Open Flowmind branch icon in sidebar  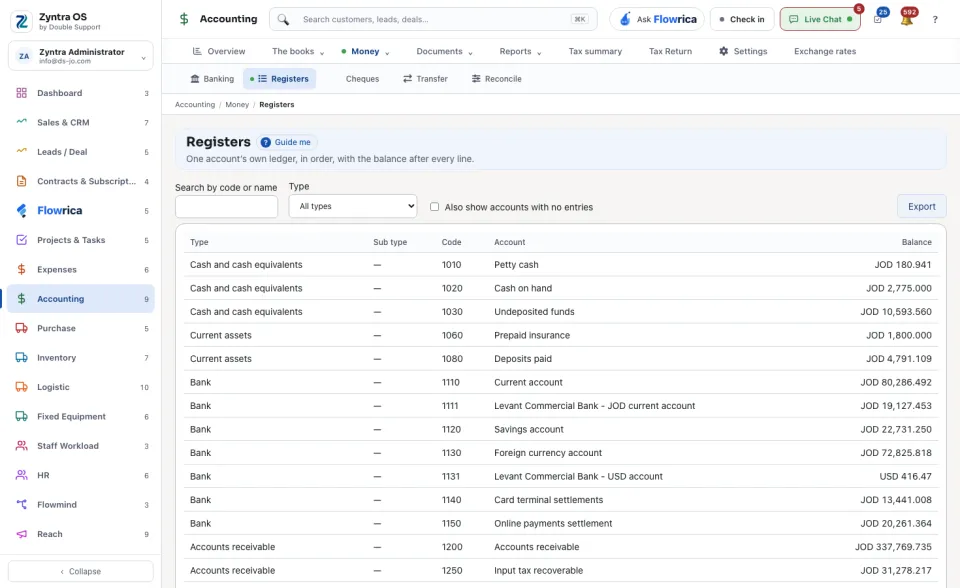21,505
